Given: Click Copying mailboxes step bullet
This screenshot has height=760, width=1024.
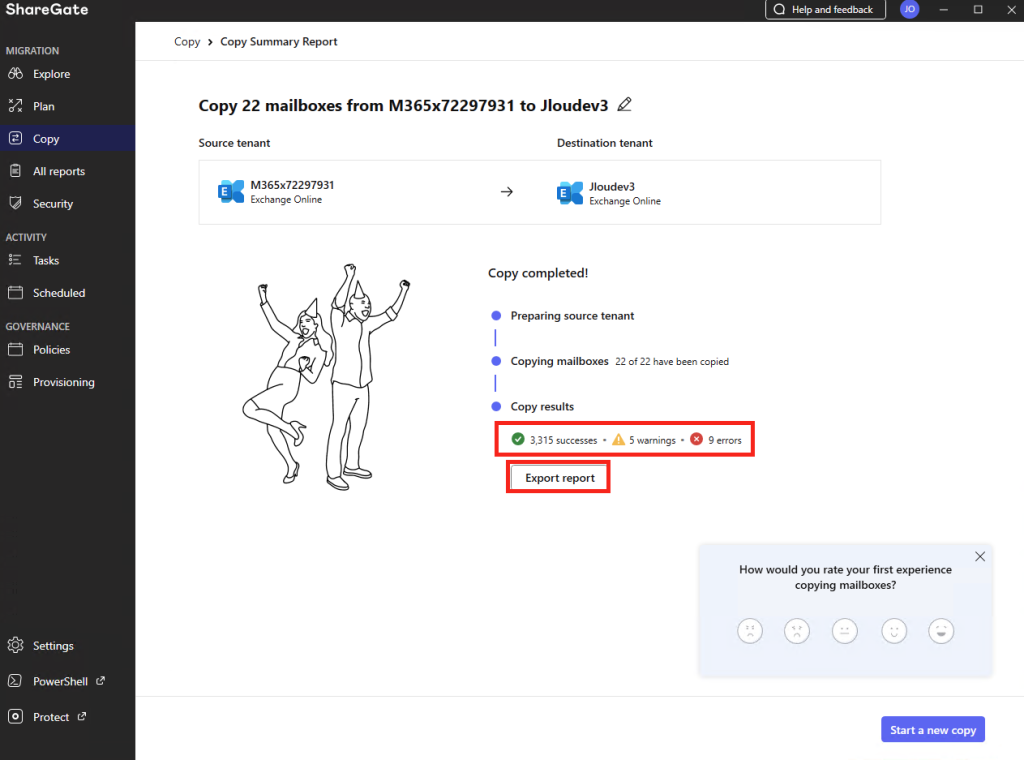Looking at the screenshot, I should click(x=496, y=361).
